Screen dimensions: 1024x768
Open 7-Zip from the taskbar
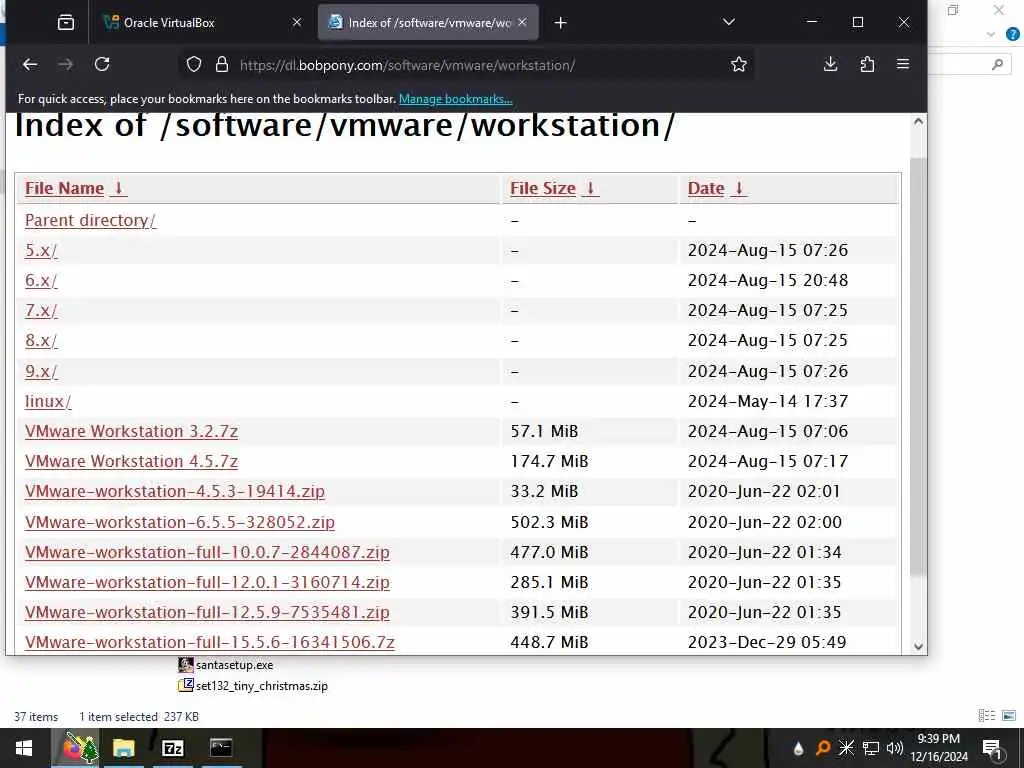(172, 748)
